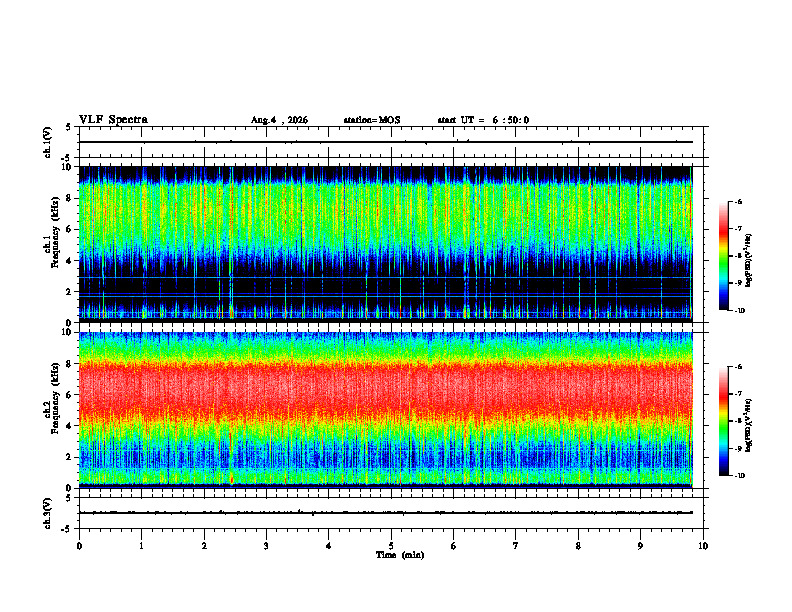Click the ch.1 spectrogram color scale bar
The image size is (792, 612).
click(723, 256)
